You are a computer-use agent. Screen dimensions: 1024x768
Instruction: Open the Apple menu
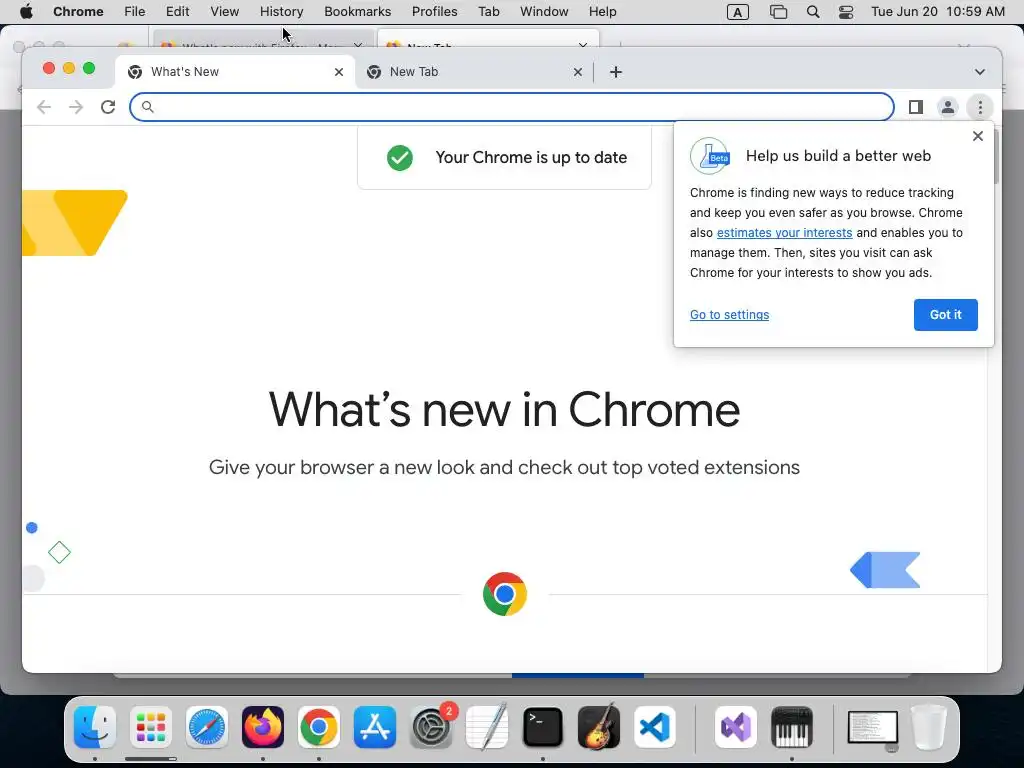(x=26, y=12)
